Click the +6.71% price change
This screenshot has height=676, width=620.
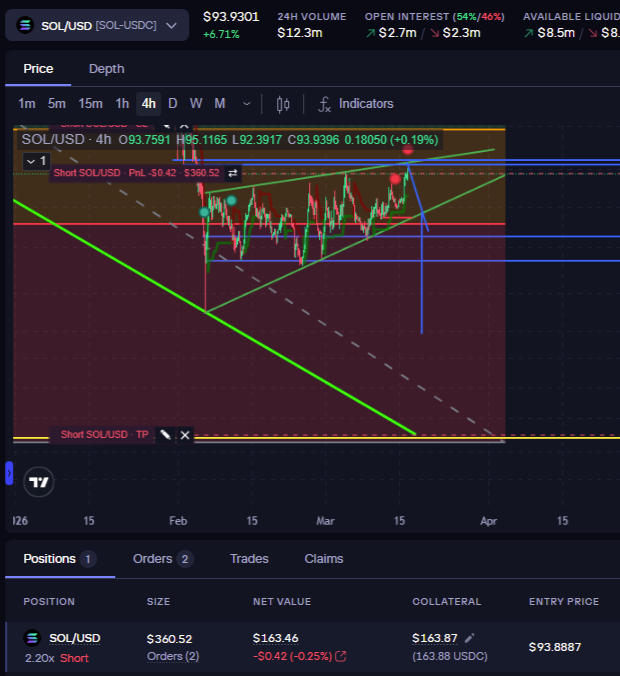[221, 34]
